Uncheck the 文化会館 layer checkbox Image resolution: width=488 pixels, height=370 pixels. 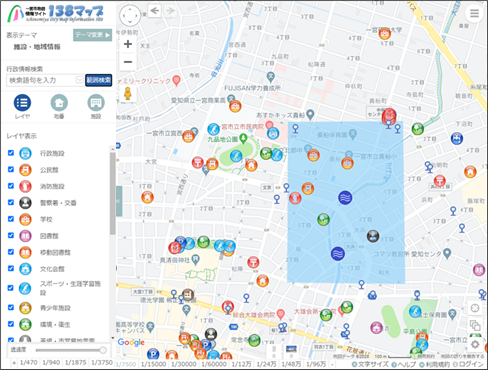11,268
